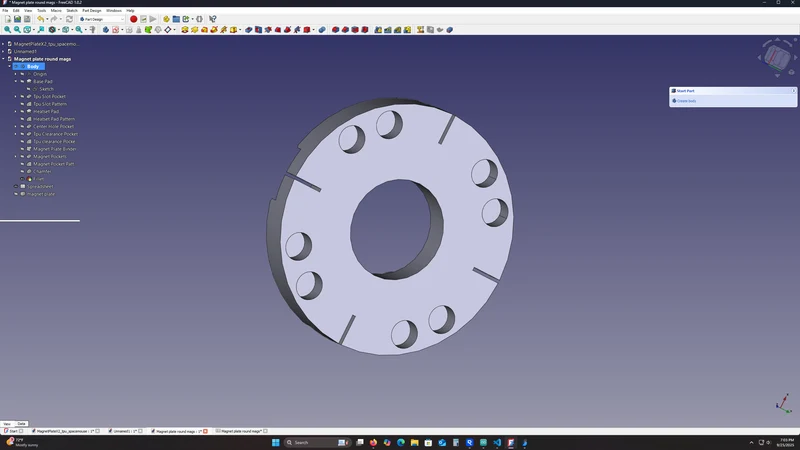
Task: Collapse the Body tree node
Action: click(x=9, y=66)
